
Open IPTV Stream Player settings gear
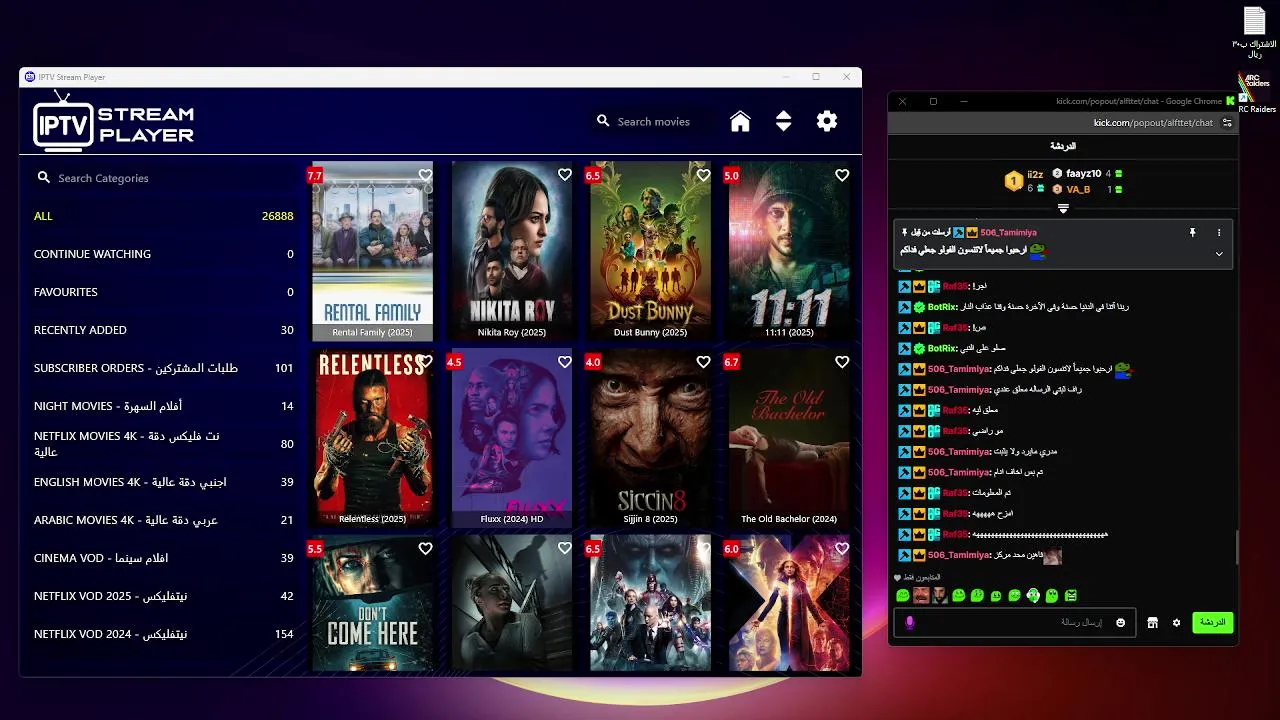[826, 121]
